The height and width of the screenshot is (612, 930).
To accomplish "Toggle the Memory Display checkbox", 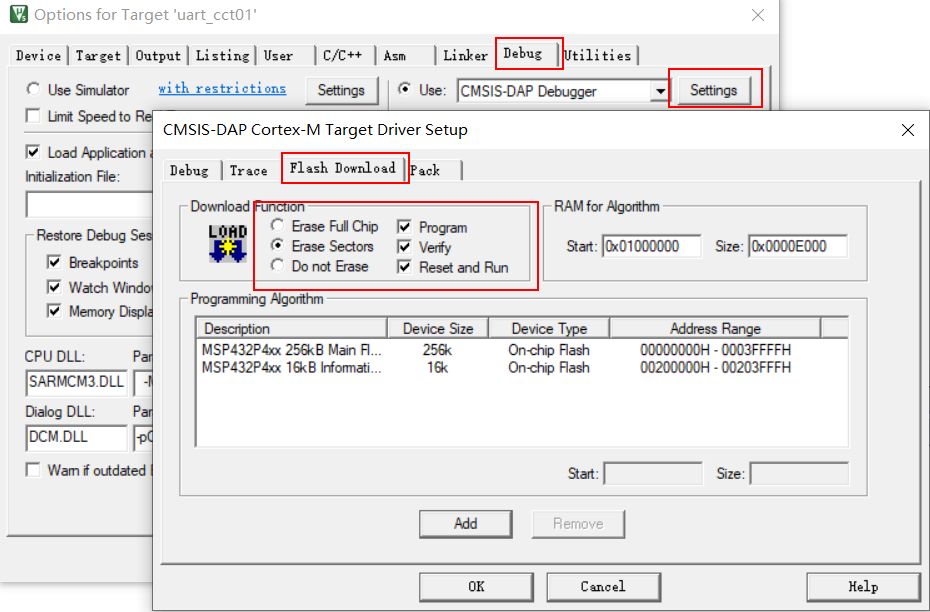I will [x=54, y=311].
